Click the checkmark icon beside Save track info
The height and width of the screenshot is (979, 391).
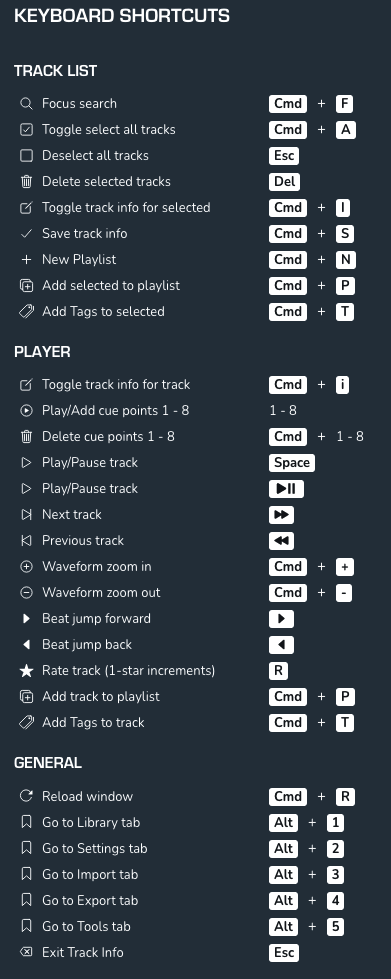pos(26,234)
